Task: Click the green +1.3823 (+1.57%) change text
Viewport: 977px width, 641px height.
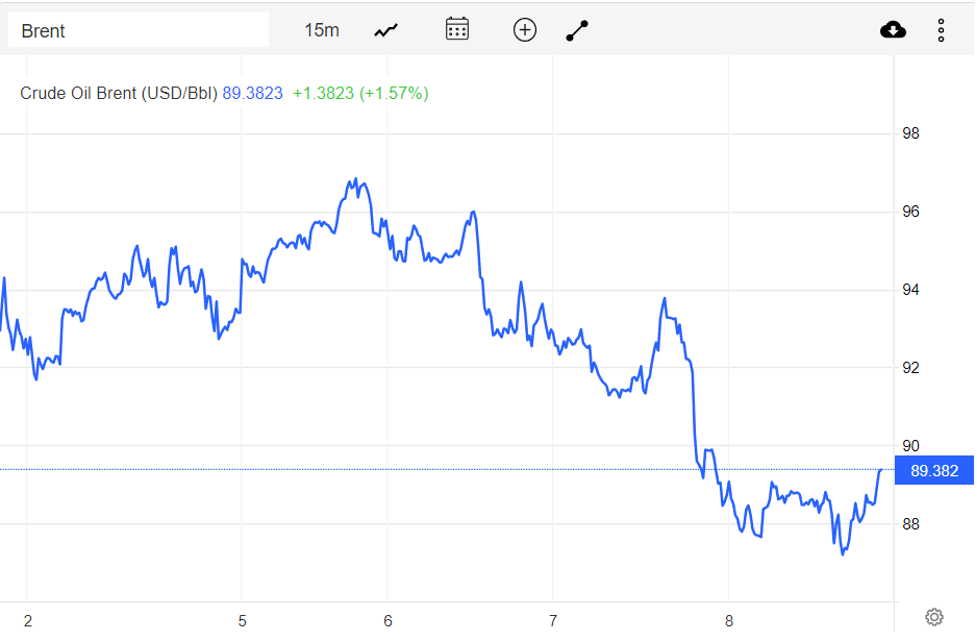Action: [360, 93]
